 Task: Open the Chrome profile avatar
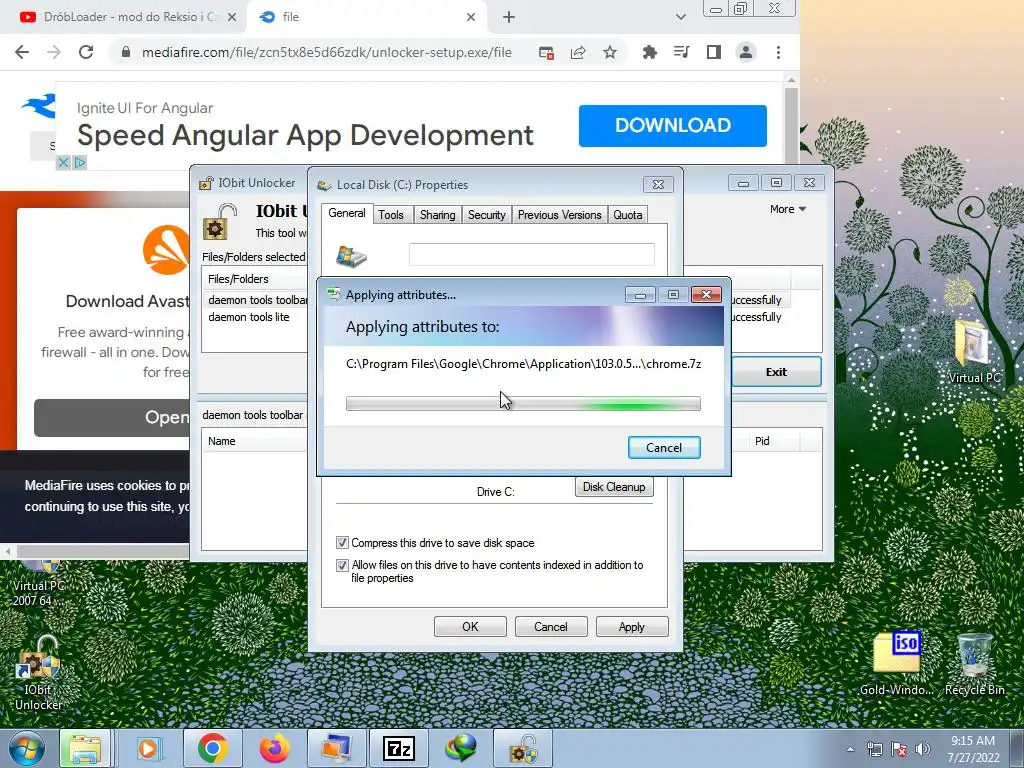[746, 52]
